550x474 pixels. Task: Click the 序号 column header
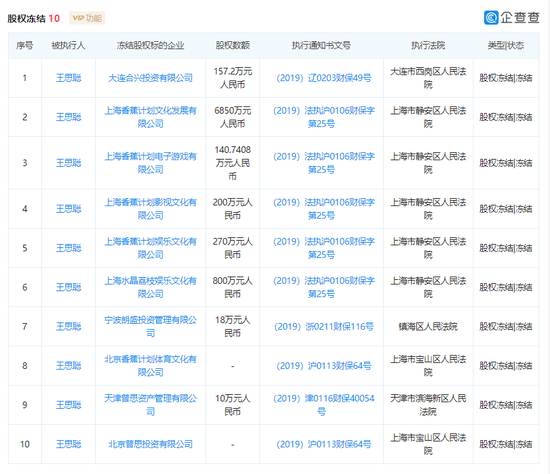click(25, 45)
